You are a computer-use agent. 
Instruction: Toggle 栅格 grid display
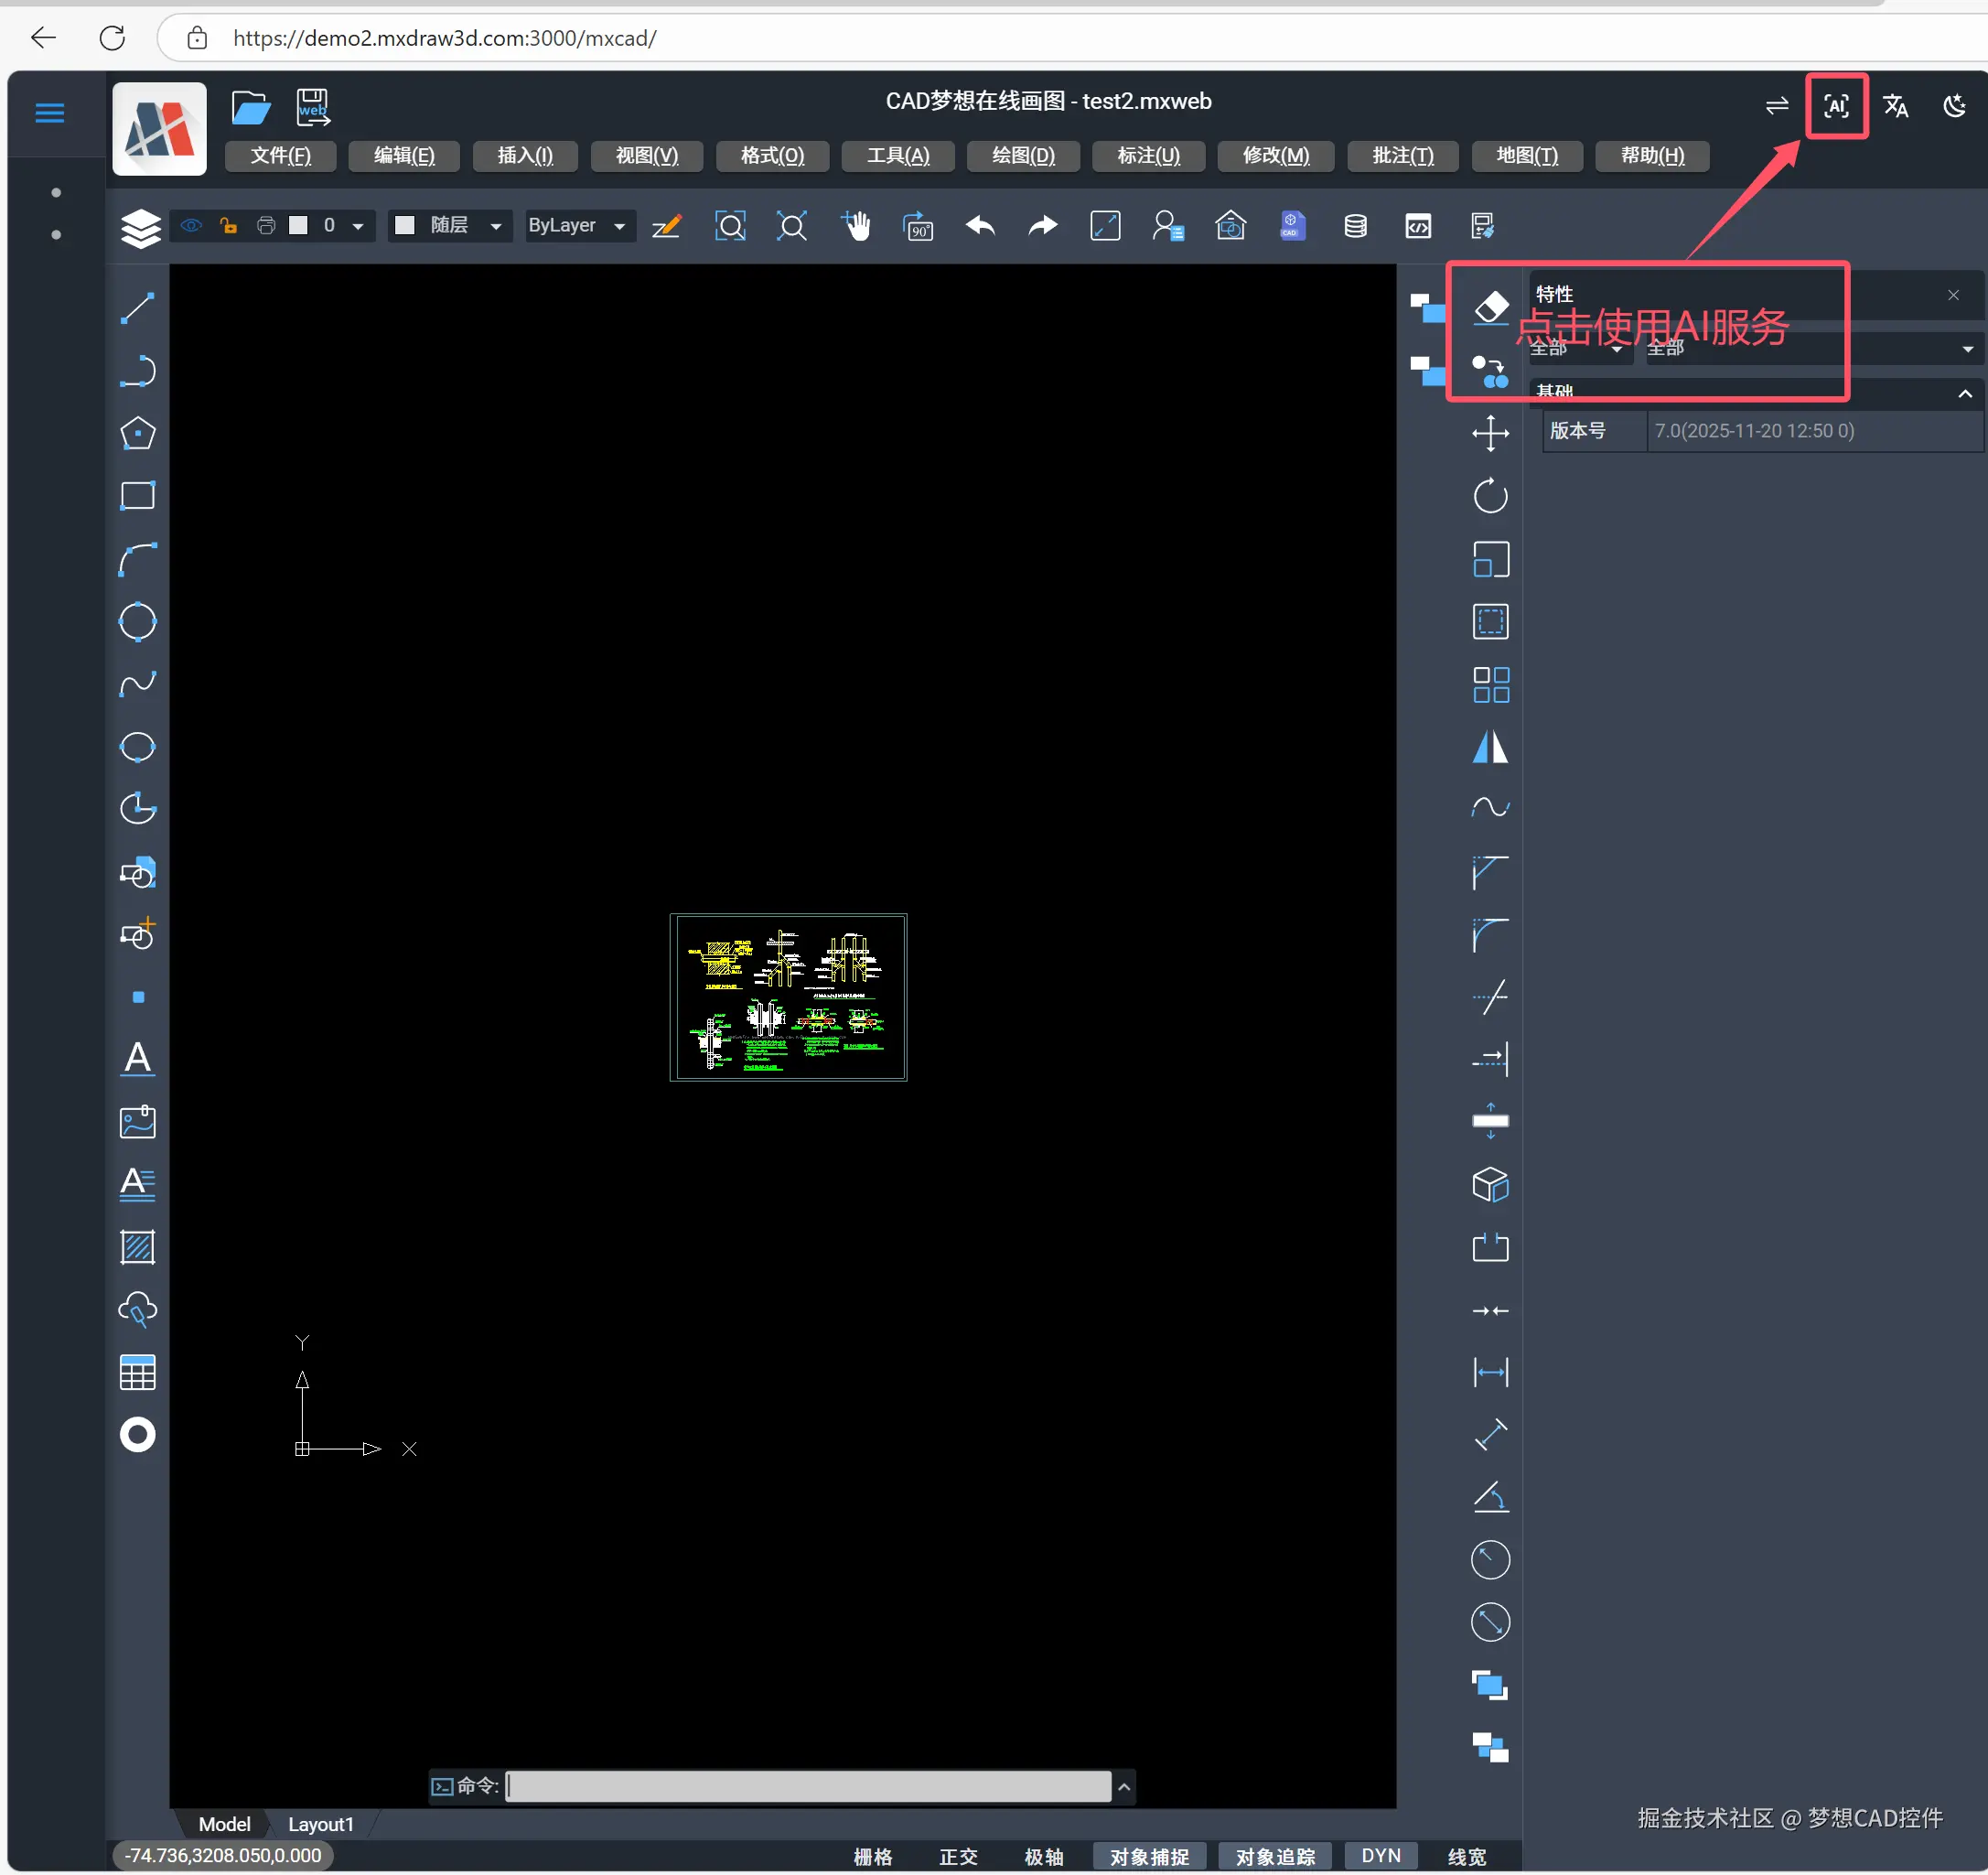point(872,1856)
